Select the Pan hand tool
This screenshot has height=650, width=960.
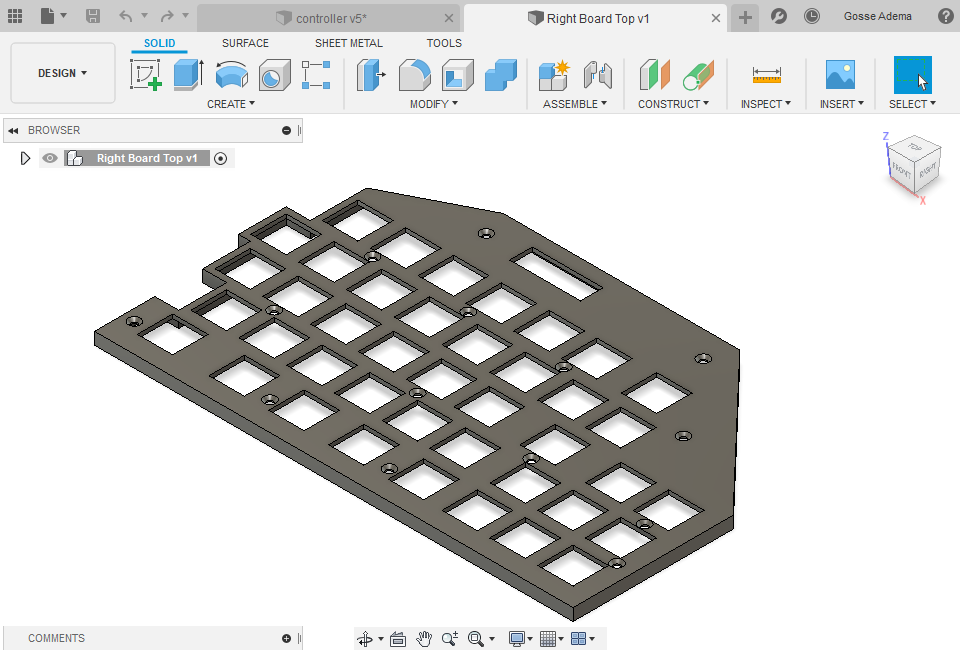tap(424, 639)
